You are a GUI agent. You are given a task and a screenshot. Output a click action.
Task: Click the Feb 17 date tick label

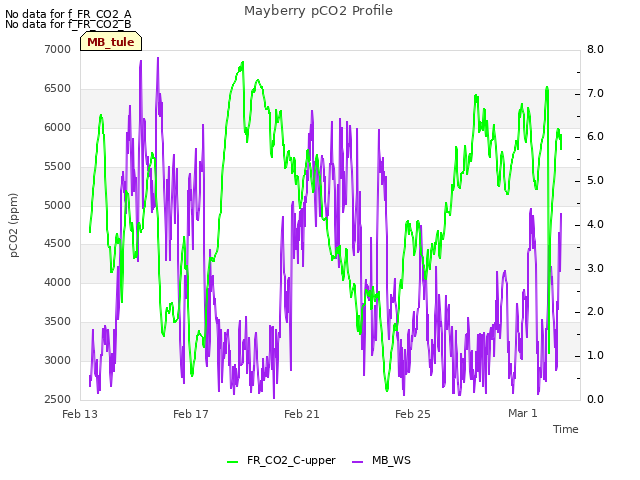(x=191, y=414)
